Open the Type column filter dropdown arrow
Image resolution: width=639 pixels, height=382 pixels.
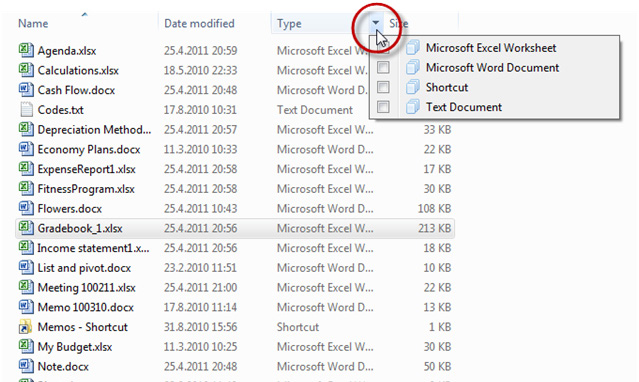[x=376, y=23]
